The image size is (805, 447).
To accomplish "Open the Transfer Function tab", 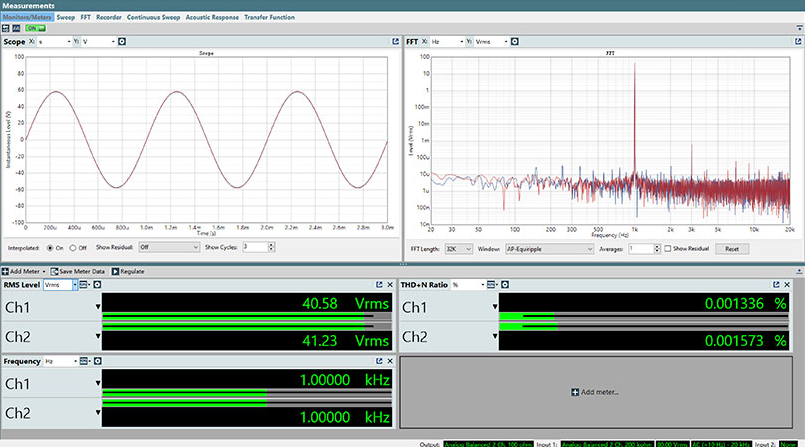I will click(x=269, y=17).
